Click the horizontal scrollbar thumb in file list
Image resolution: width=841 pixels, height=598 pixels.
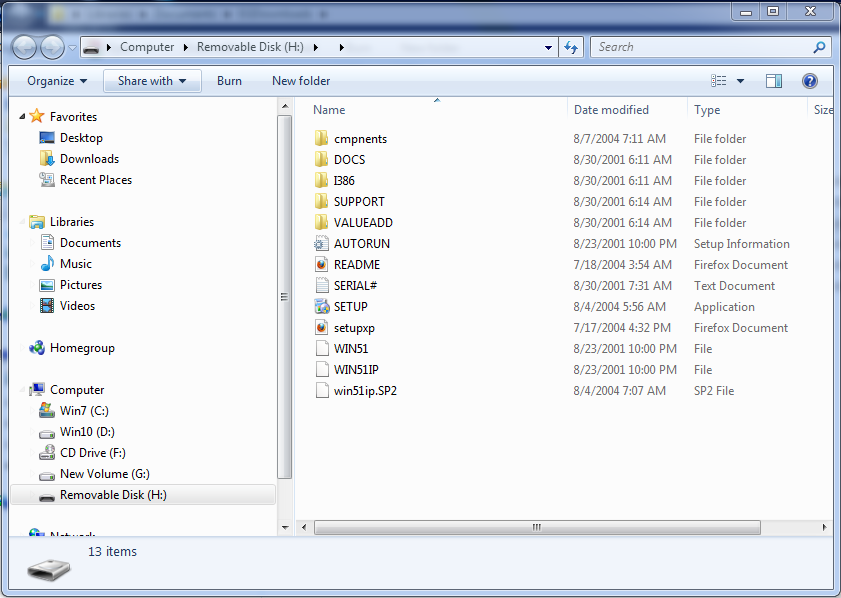[537, 527]
